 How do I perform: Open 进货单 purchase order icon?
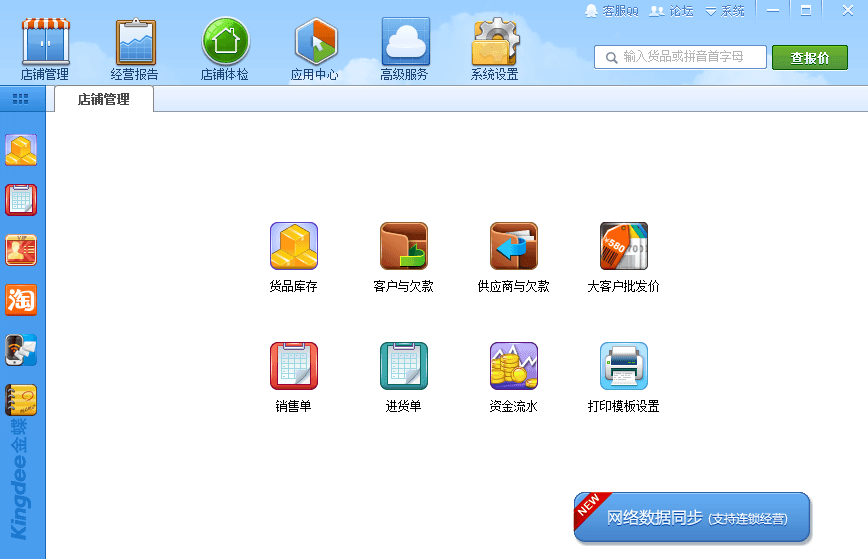[403, 366]
